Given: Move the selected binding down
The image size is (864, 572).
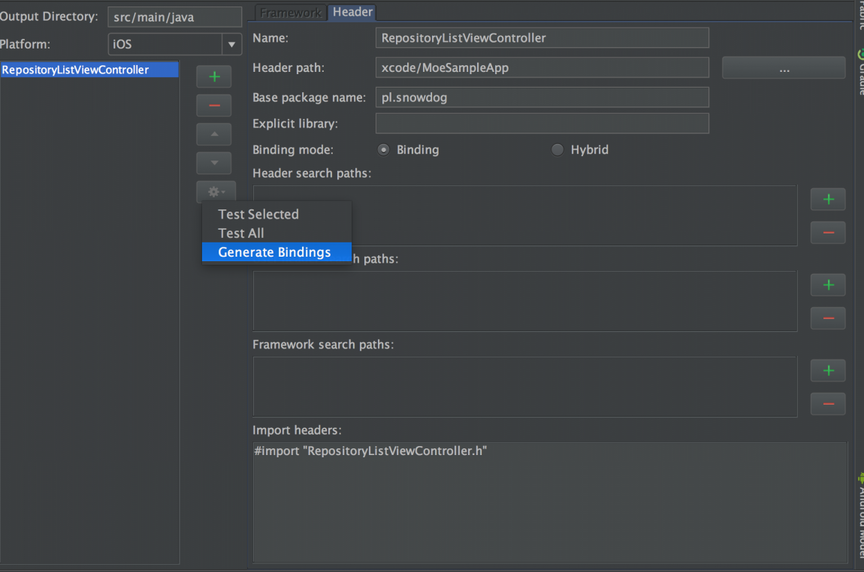Looking at the screenshot, I should (214, 163).
